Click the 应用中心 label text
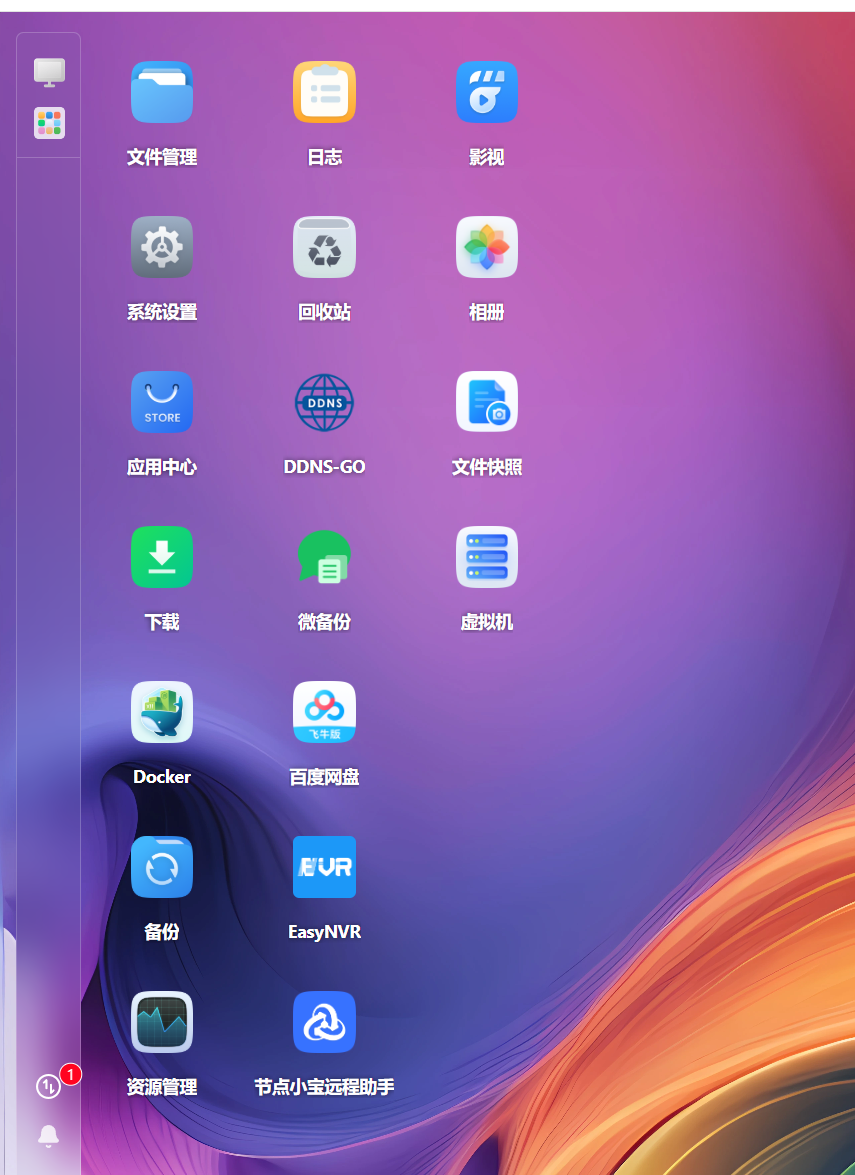The image size is (855, 1175). (162, 468)
